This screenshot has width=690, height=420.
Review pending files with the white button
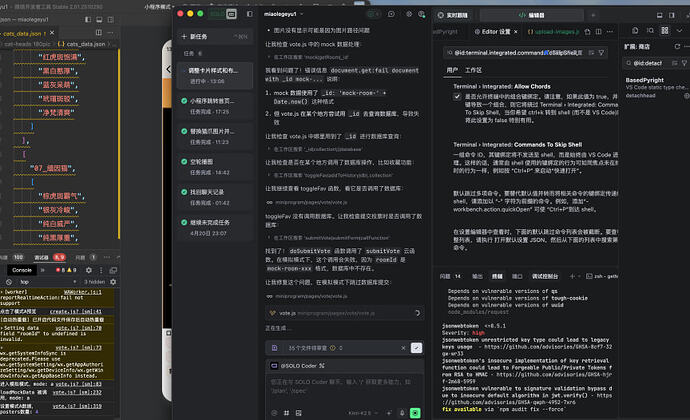click(x=416, y=348)
